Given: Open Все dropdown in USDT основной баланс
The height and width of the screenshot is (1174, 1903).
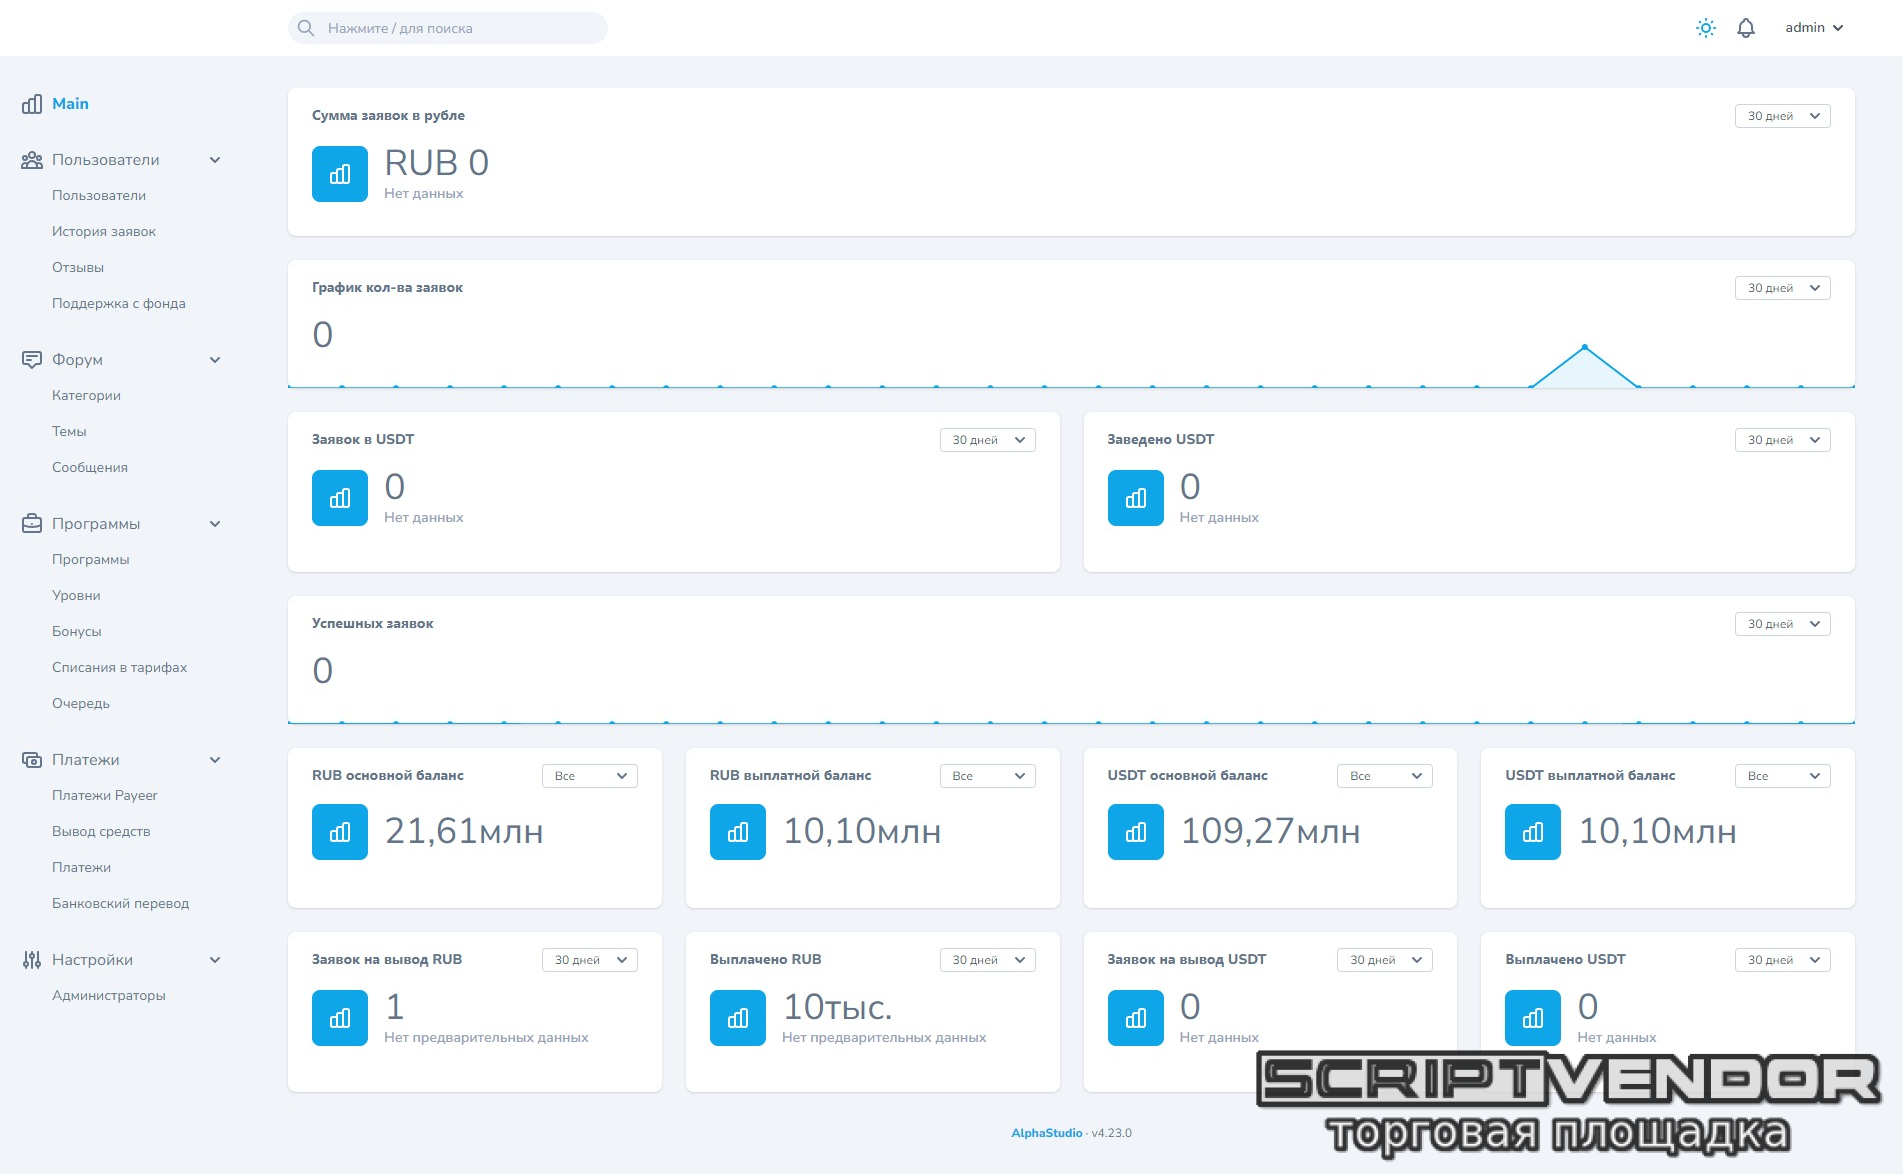Looking at the screenshot, I should tap(1385, 776).
